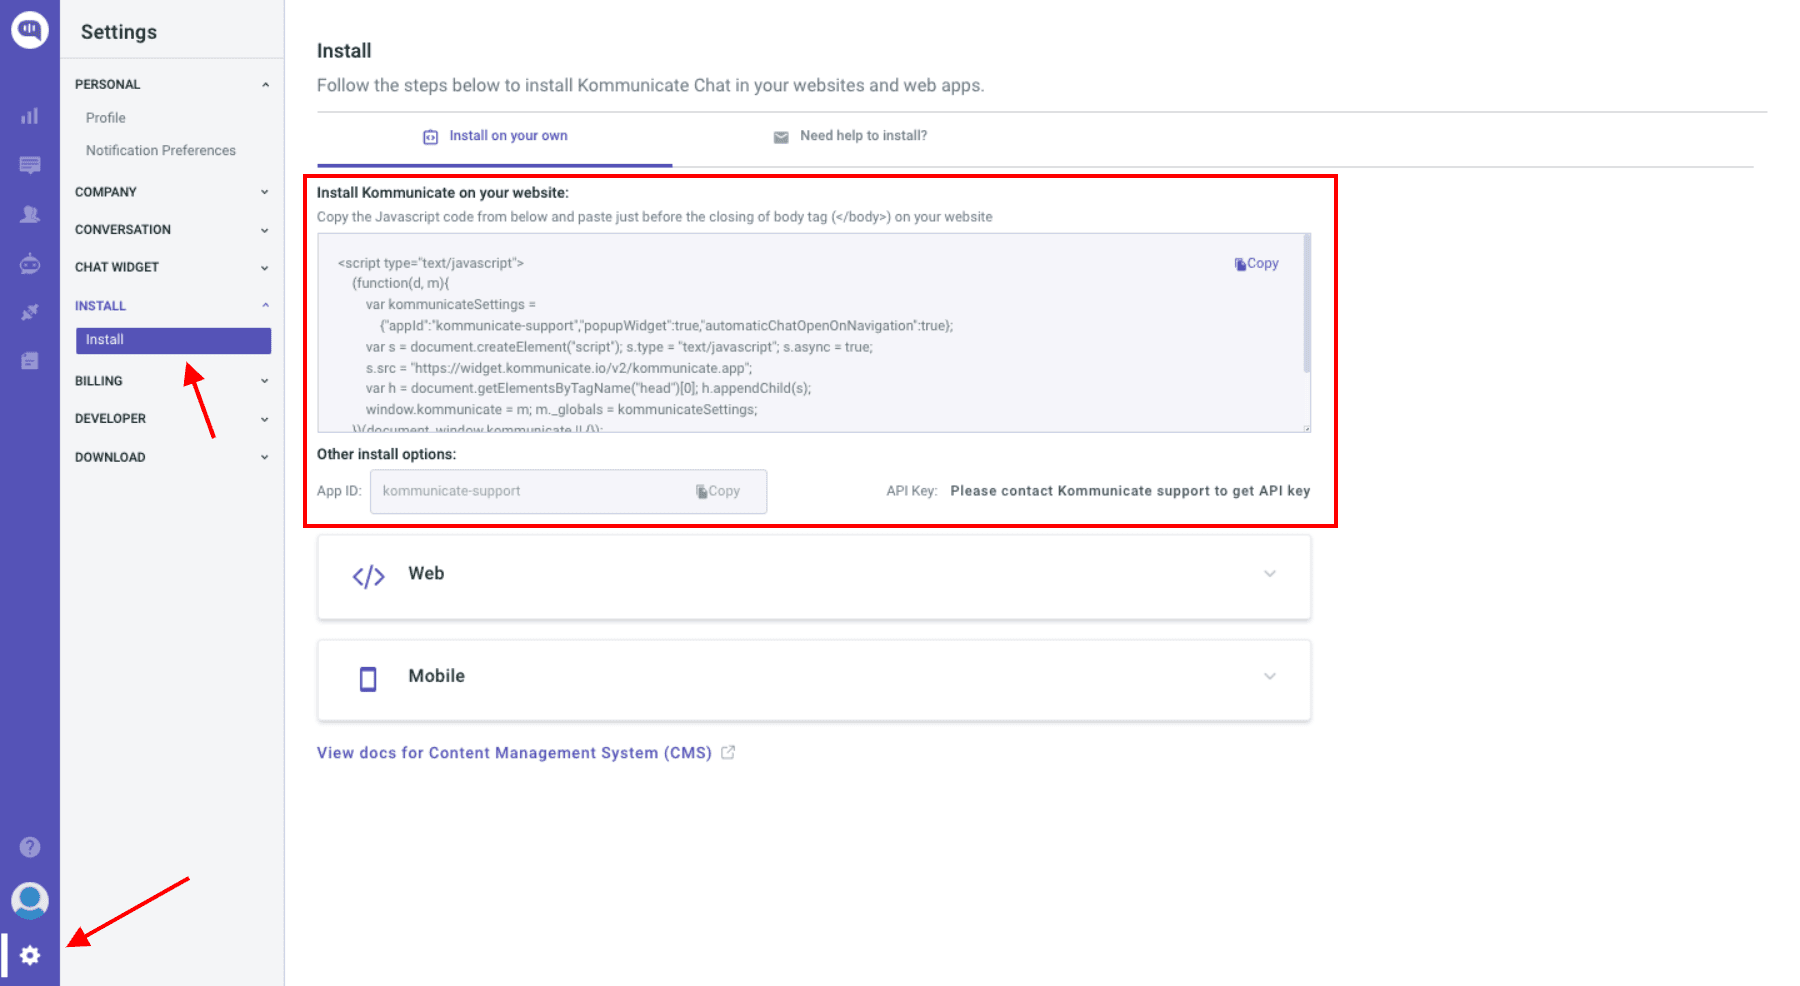Click the help question mark icon
Screen dimensions: 1800x986
30,847
